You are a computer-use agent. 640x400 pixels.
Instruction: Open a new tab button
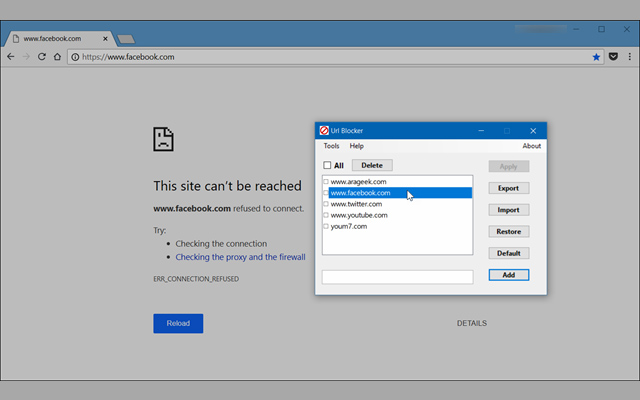(x=126, y=39)
